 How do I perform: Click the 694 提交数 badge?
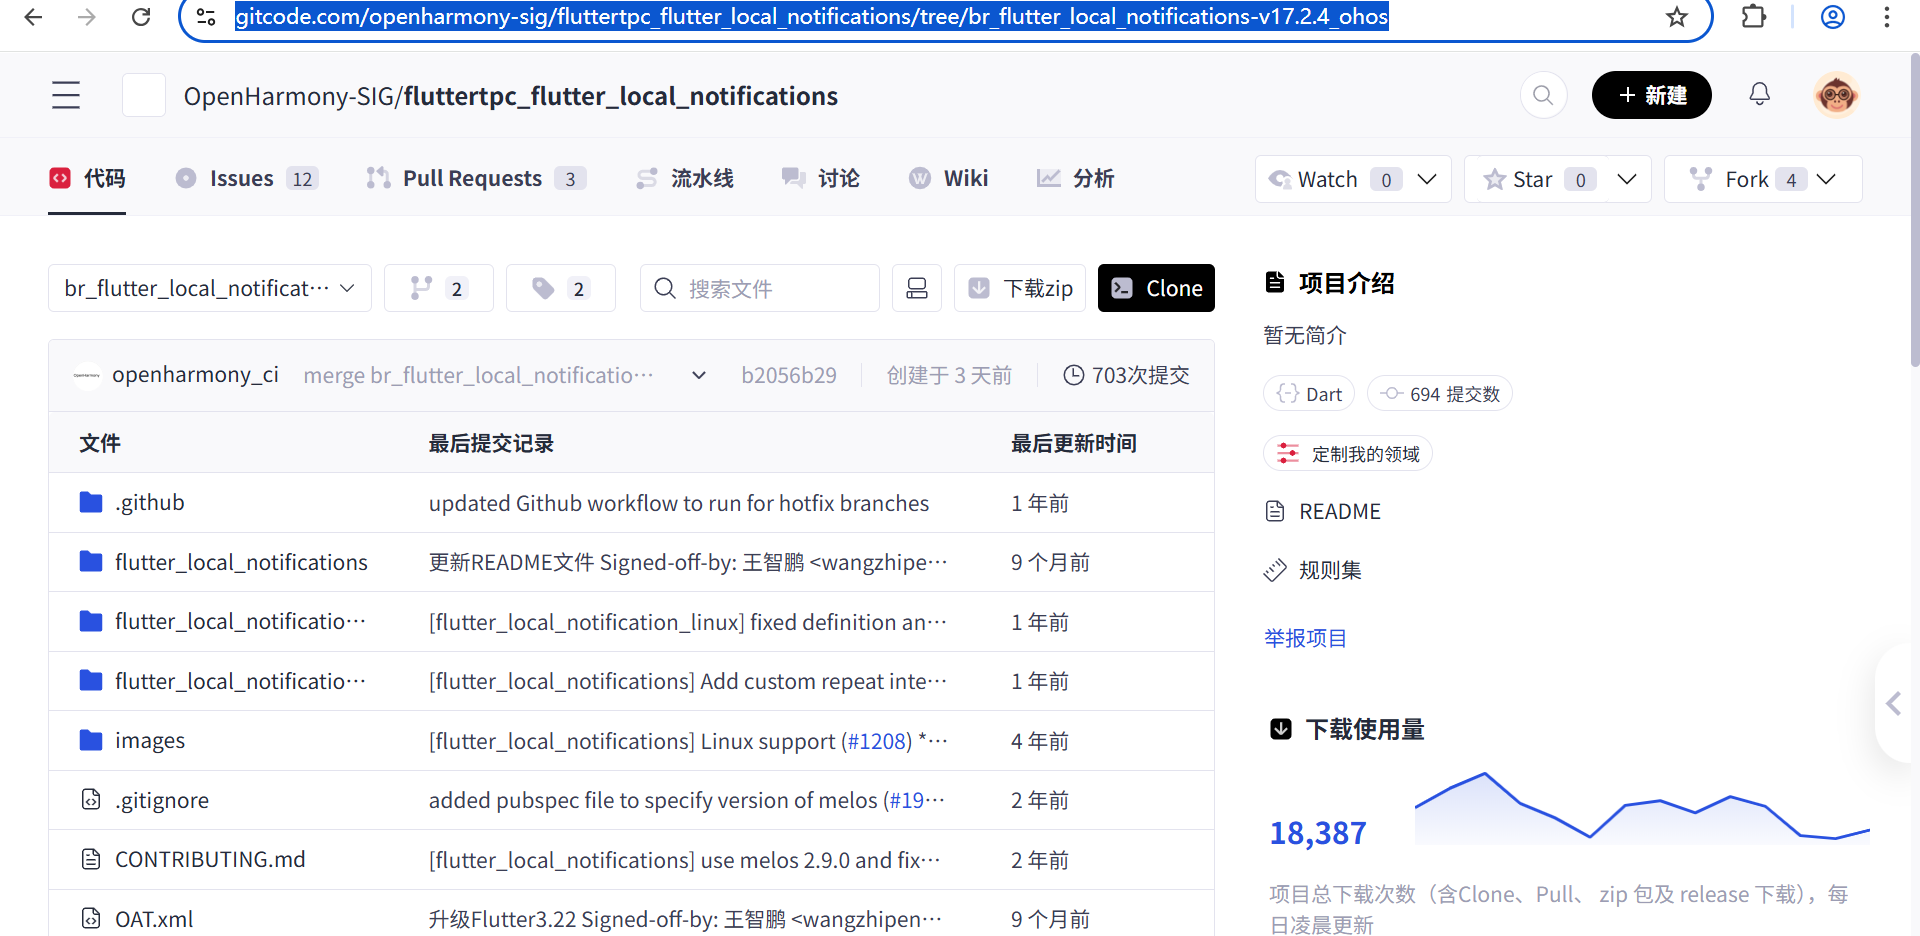coord(1440,394)
